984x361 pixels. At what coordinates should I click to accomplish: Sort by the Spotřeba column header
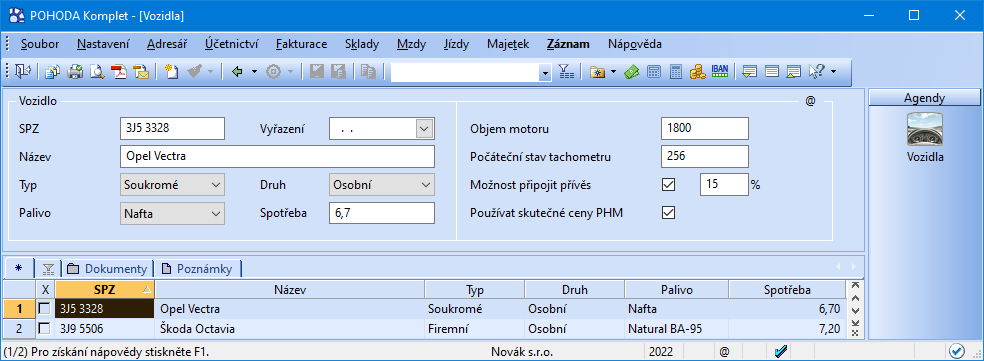[x=787, y=289]
